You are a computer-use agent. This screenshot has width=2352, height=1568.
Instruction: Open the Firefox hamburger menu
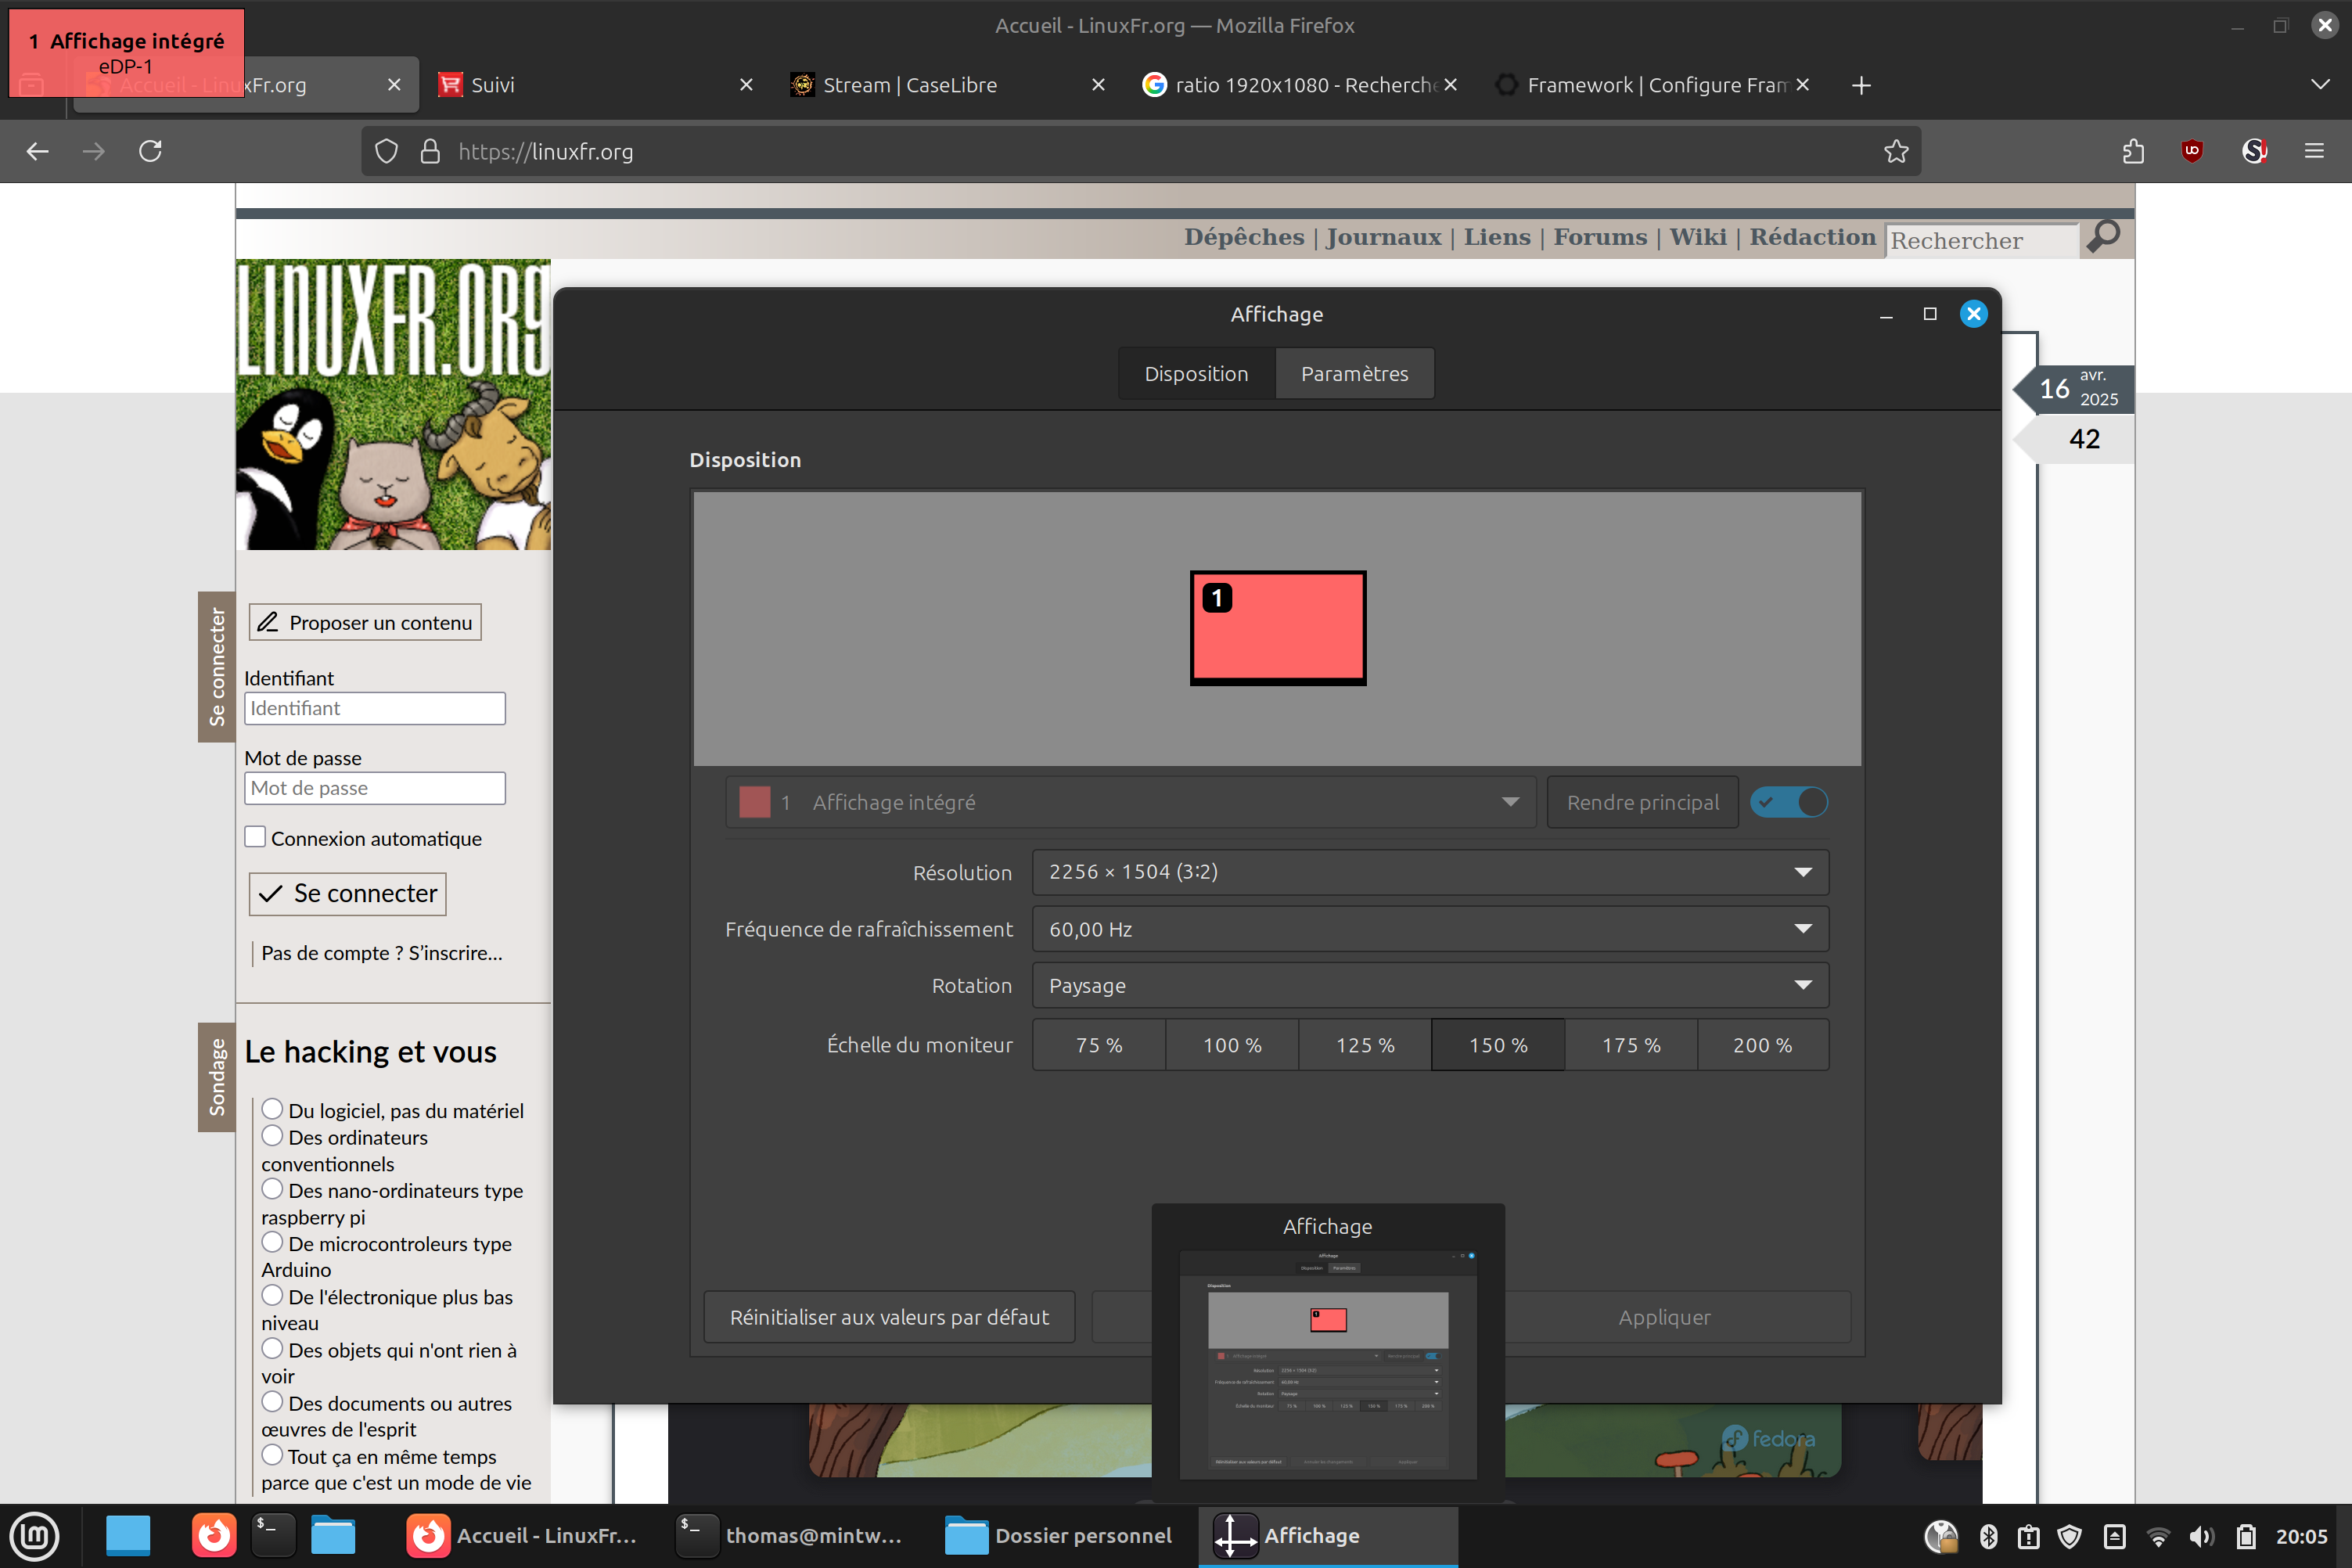tap(2314, 151)
